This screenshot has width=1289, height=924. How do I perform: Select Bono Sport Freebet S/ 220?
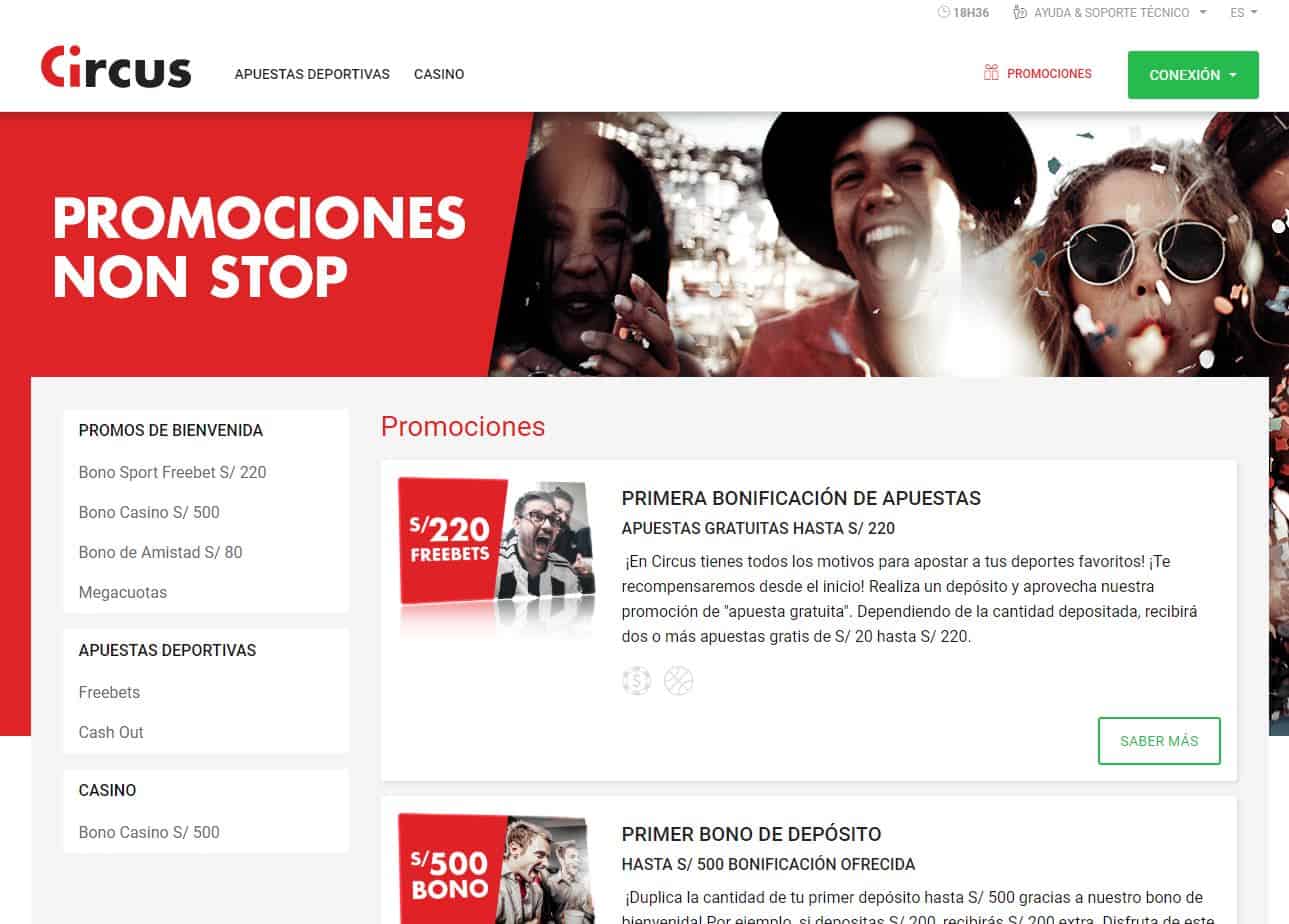[x=173, y=472]
